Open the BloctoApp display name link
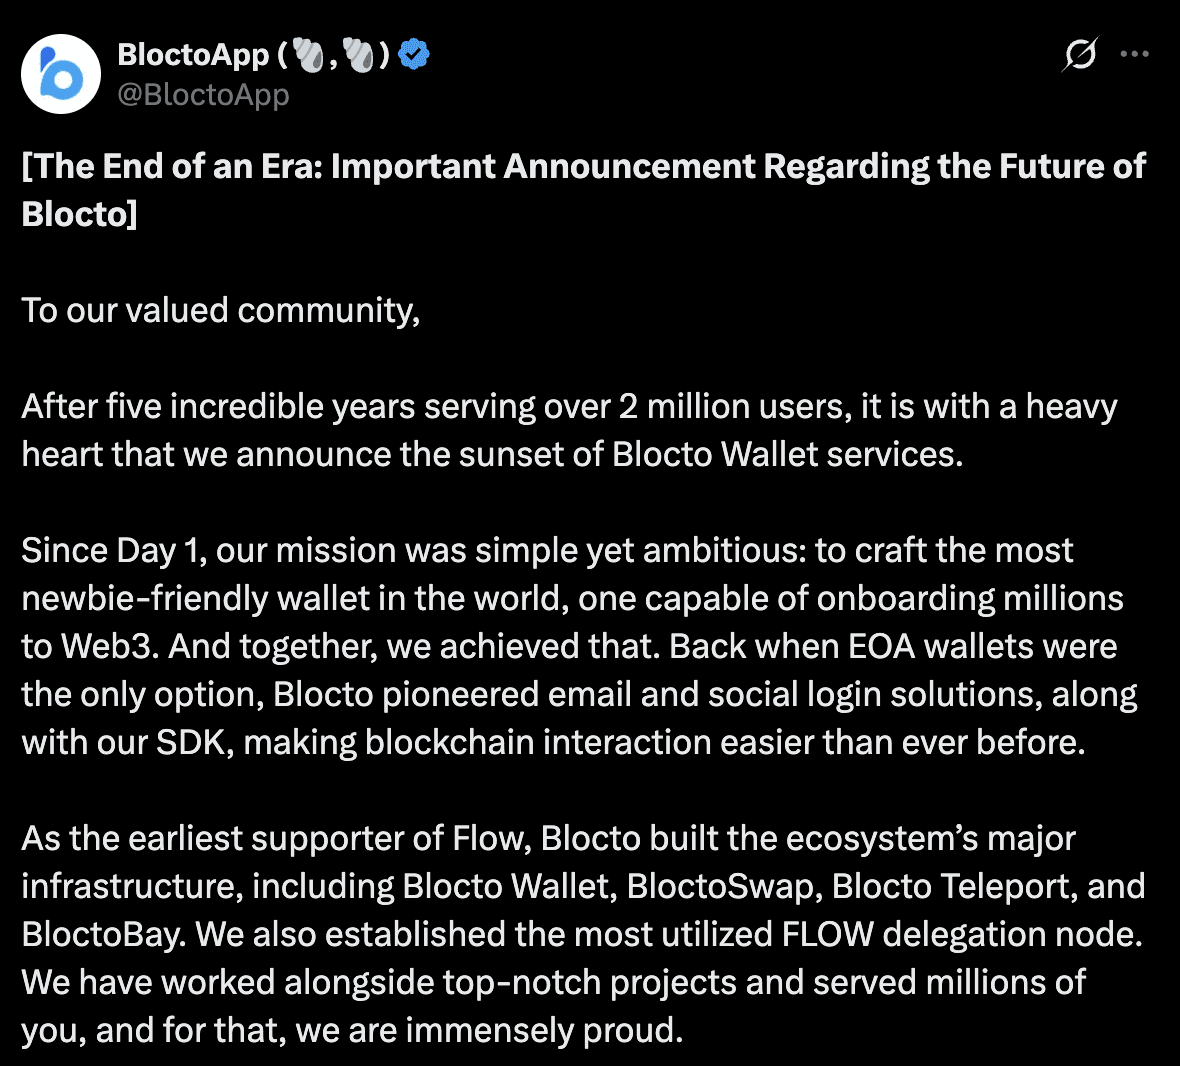 tap(193, 55)
